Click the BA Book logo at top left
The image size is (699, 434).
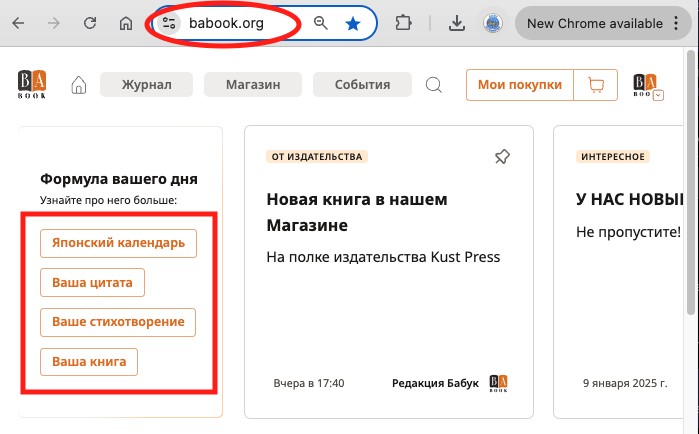(x=32, y=84)
